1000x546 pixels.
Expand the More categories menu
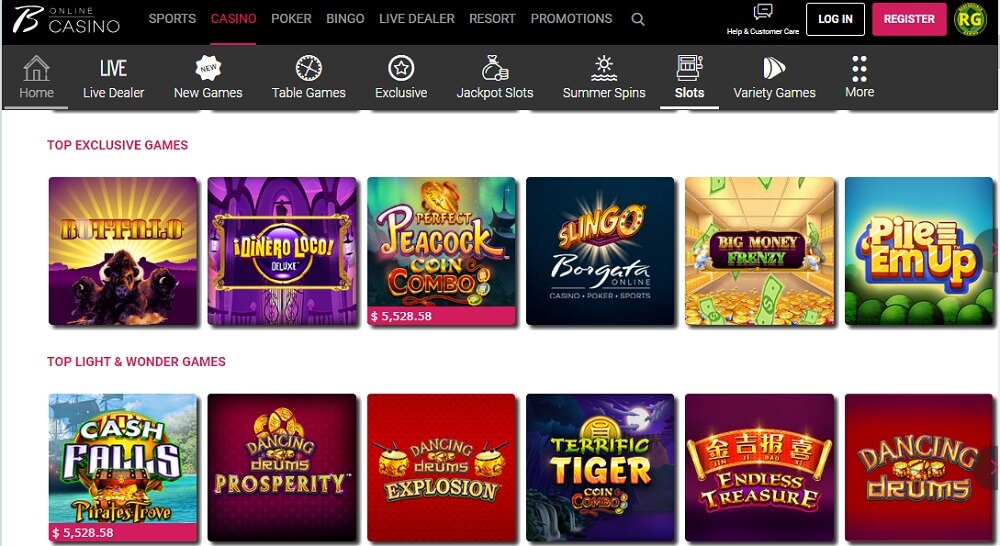859,77
